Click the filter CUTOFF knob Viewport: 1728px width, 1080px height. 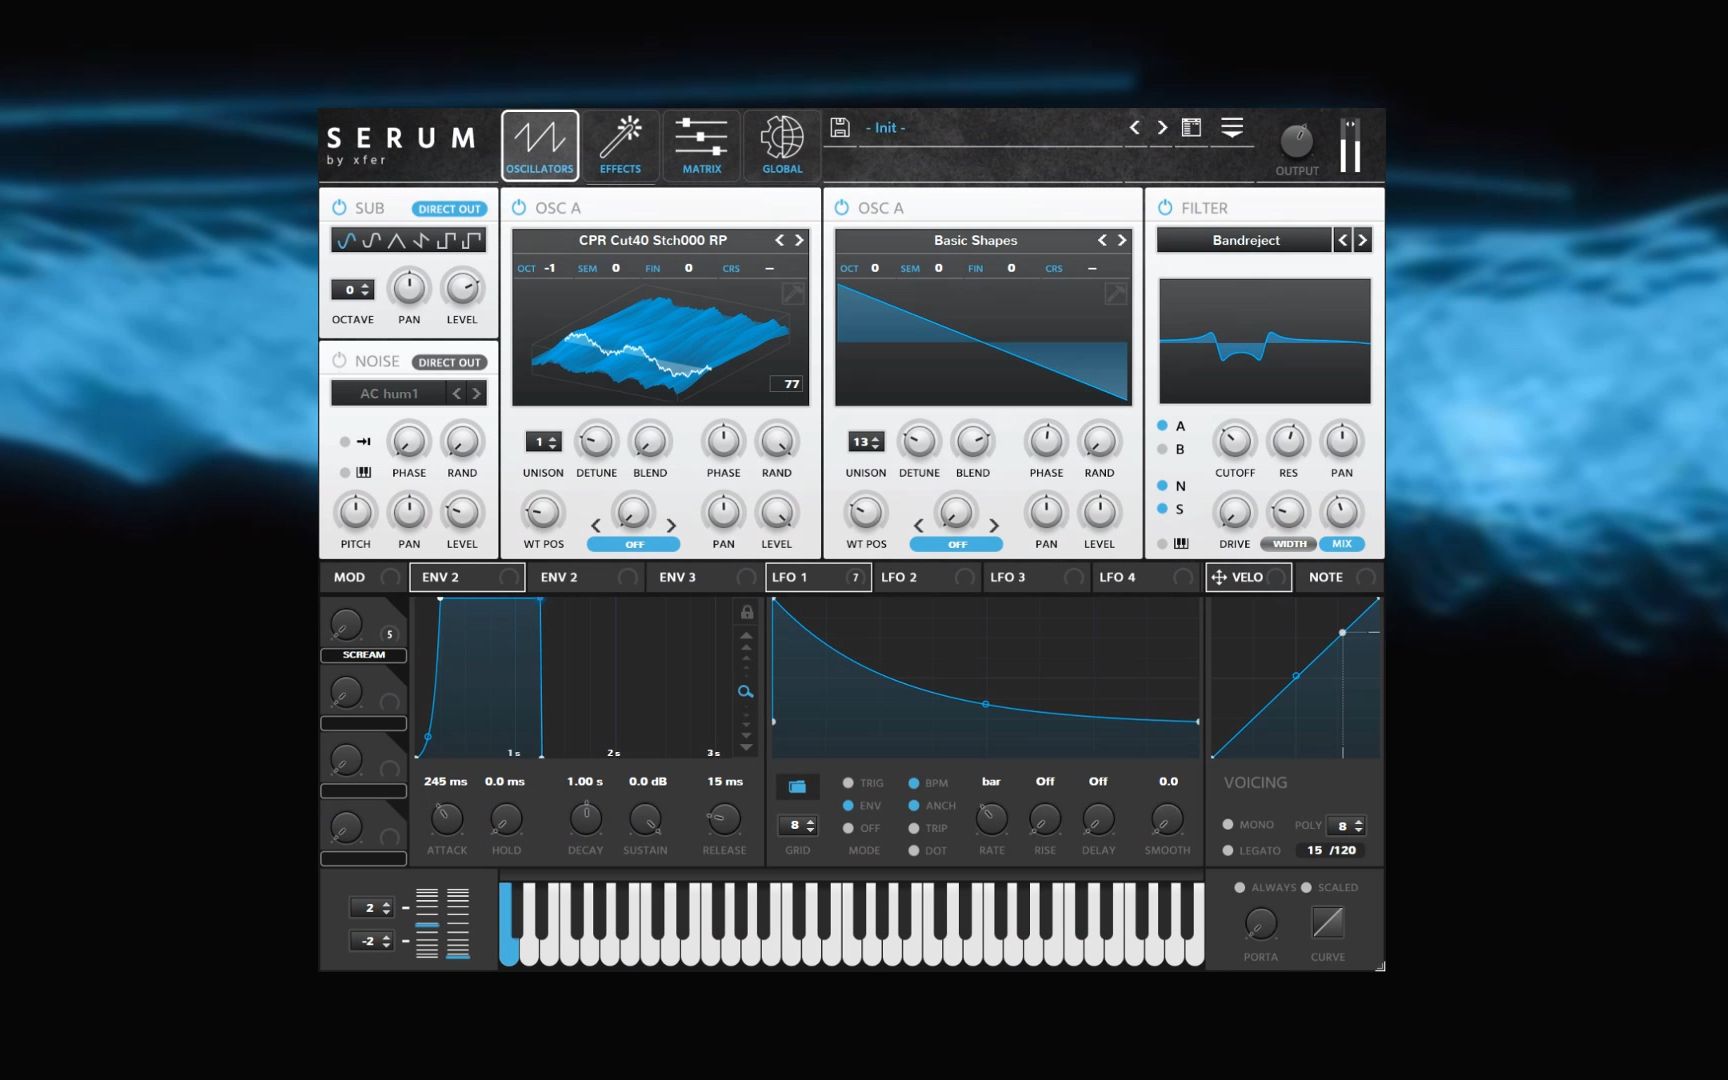point(1234,441)
